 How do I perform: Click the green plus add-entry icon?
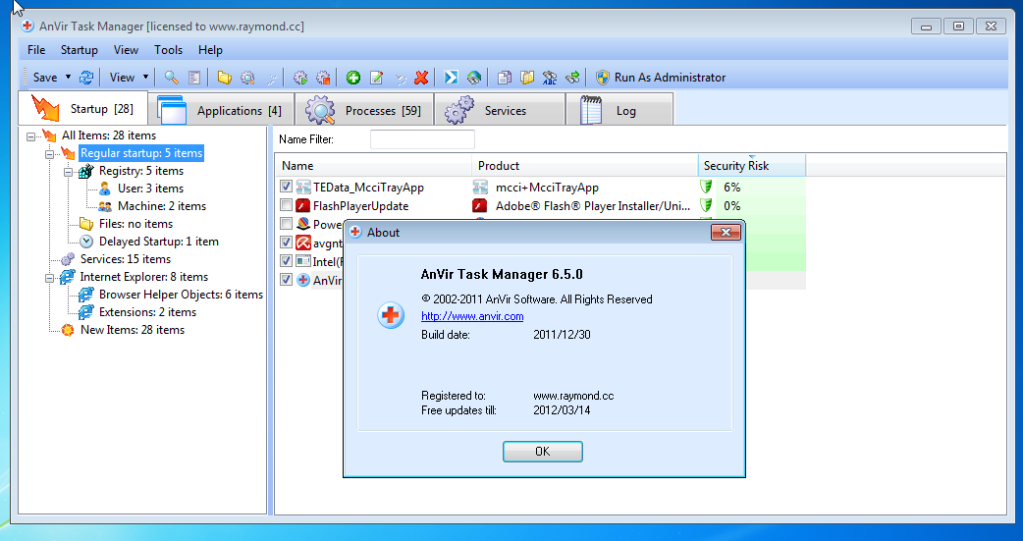click(353, 78)
